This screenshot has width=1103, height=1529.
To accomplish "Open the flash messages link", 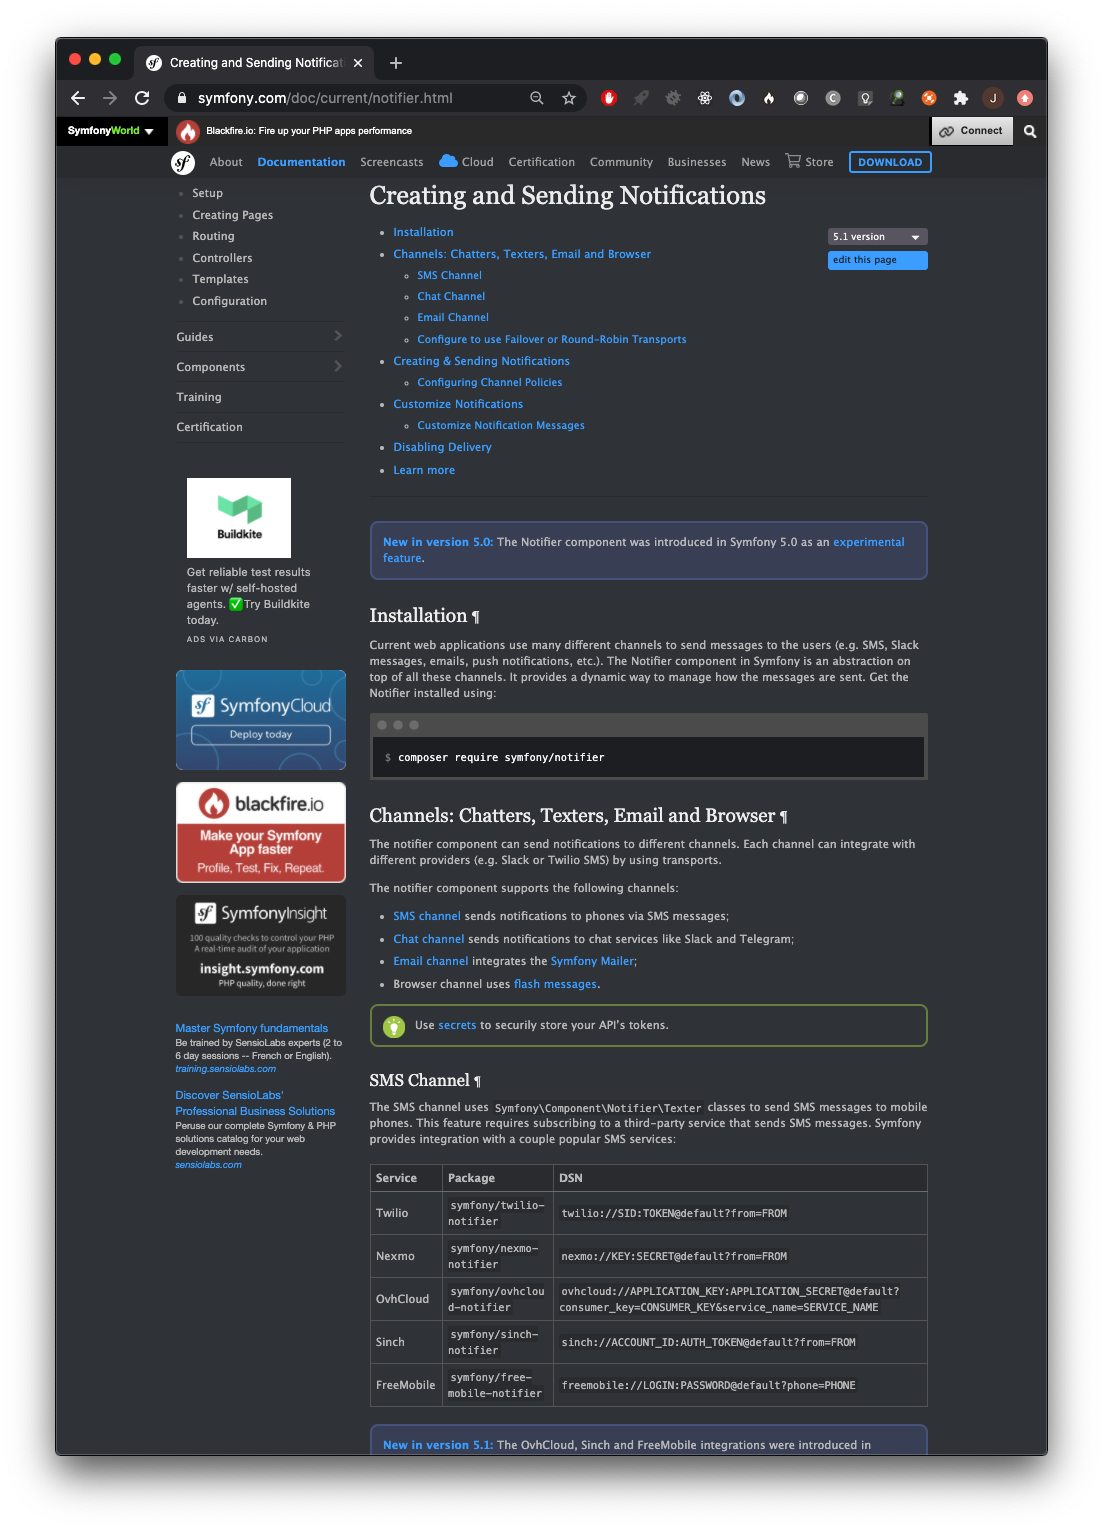I will point(555,984).
